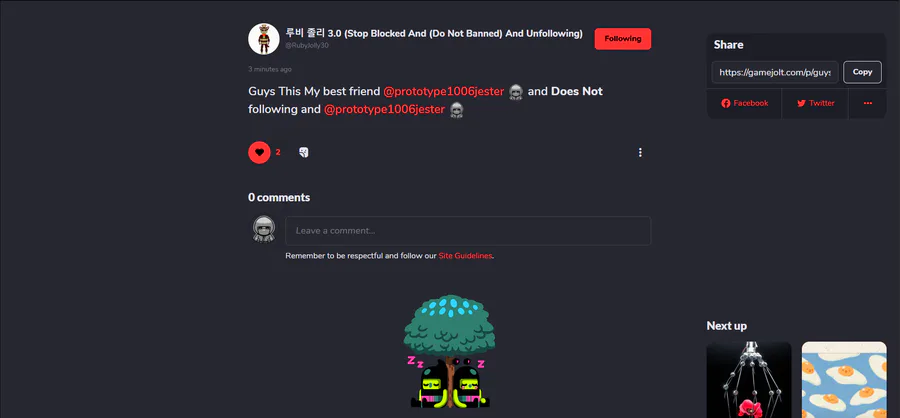Open the Site Guidelines link
This screenshot has height=418, width=900.
[x=465, y=256]
